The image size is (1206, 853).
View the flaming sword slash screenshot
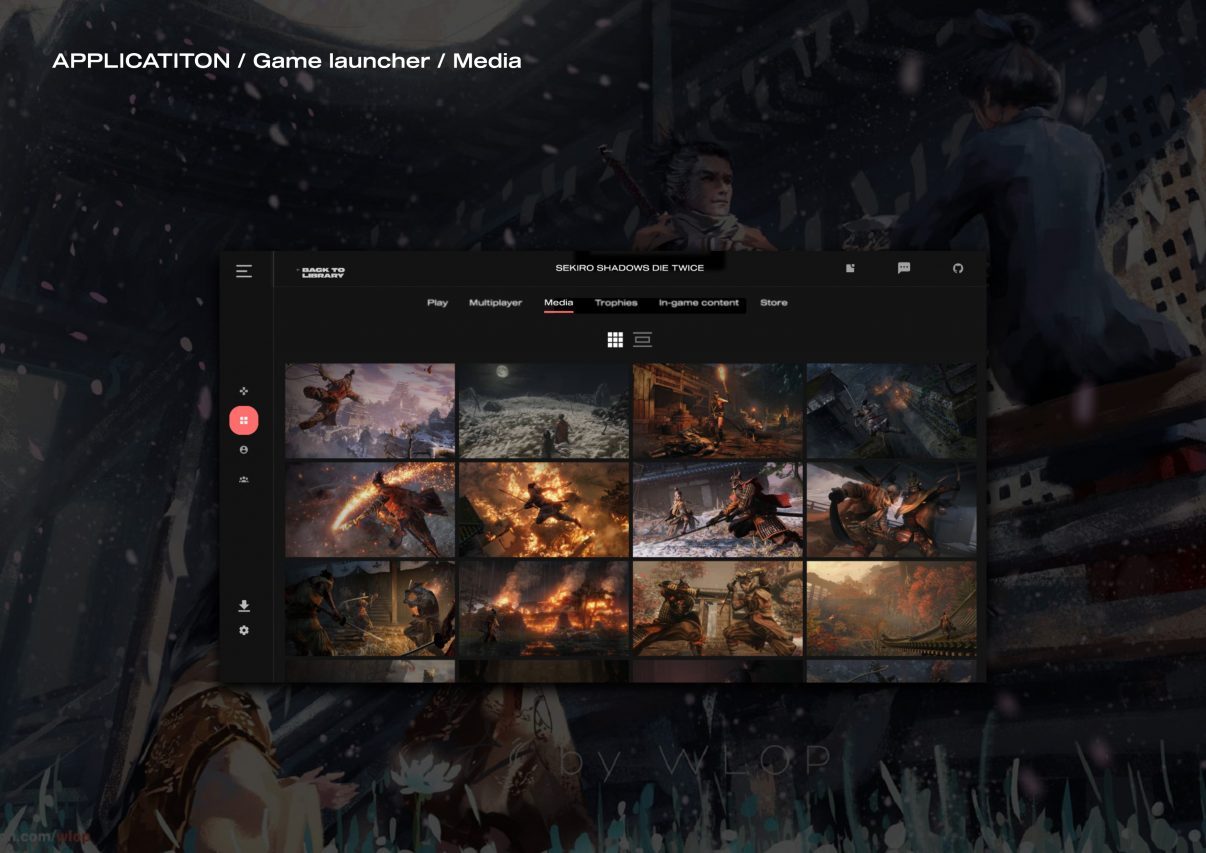(x=370, y=510)
